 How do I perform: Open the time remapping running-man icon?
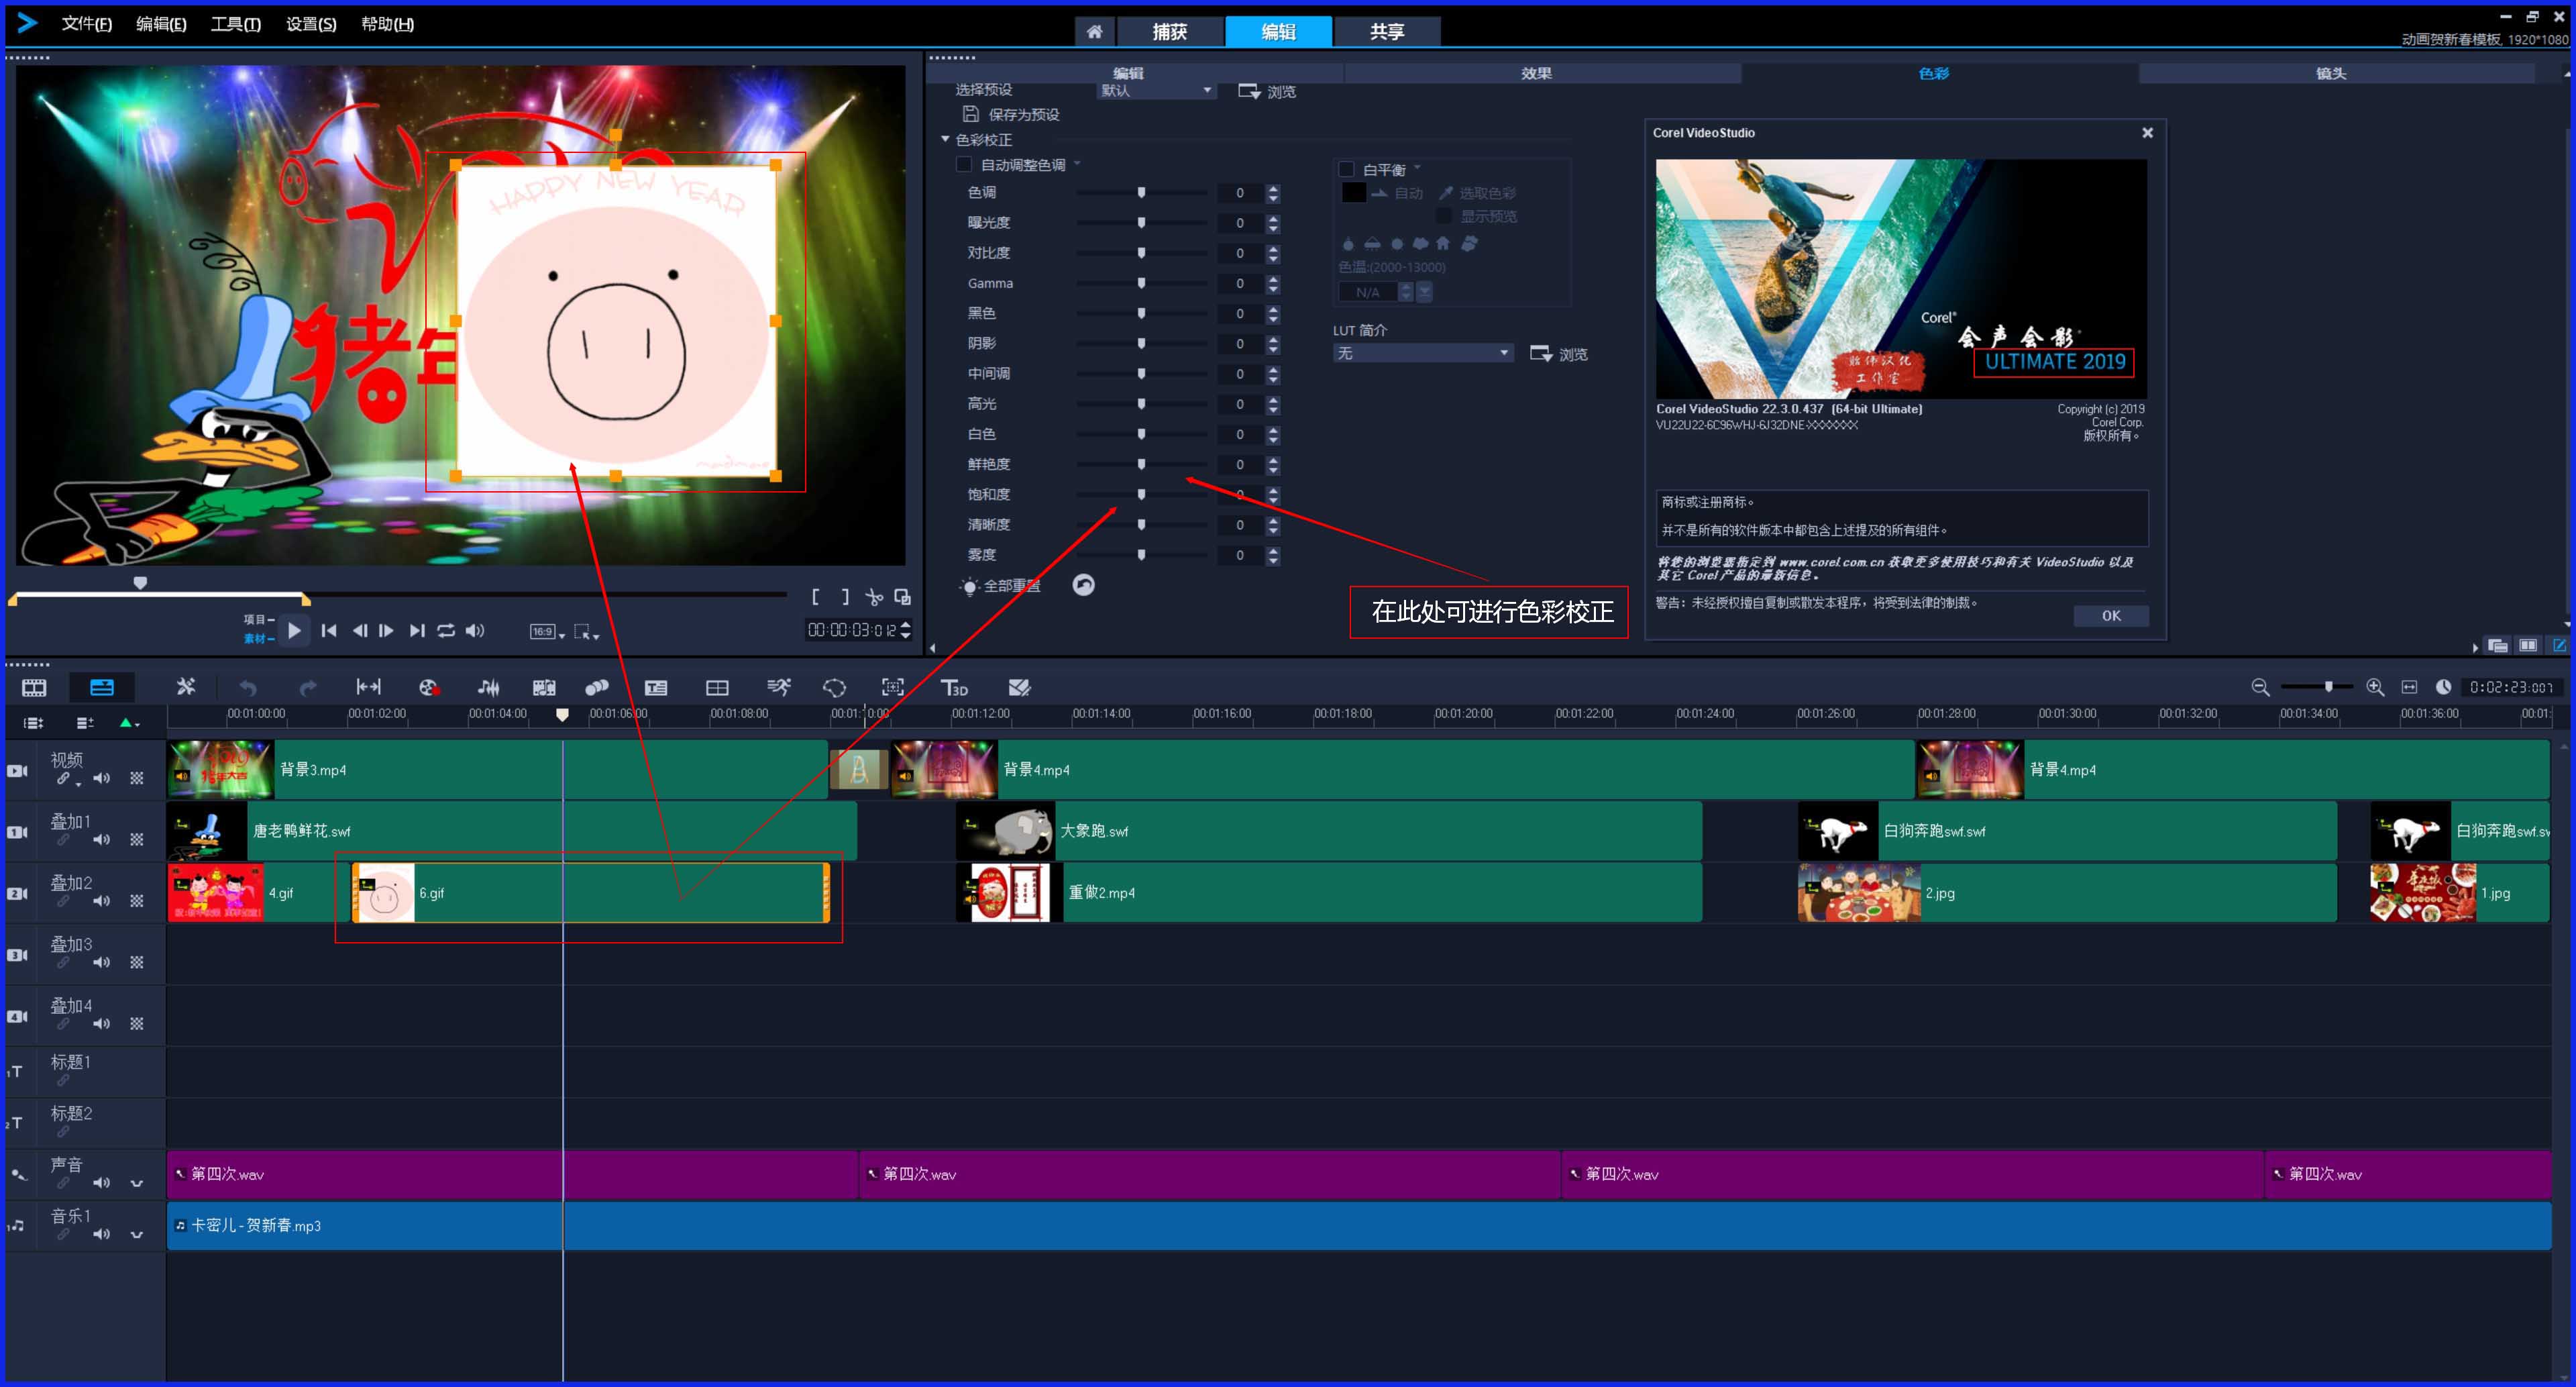[778, 687]
